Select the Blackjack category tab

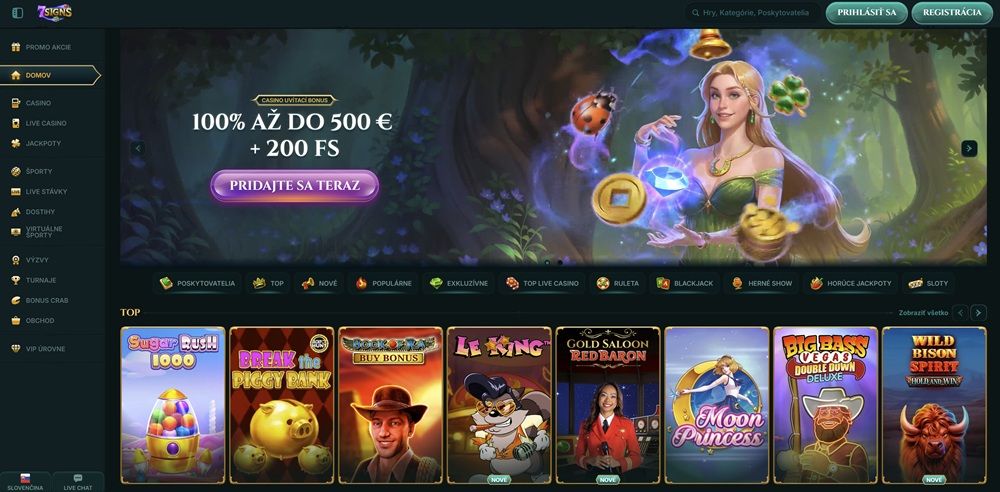click(x=684, y=283)
